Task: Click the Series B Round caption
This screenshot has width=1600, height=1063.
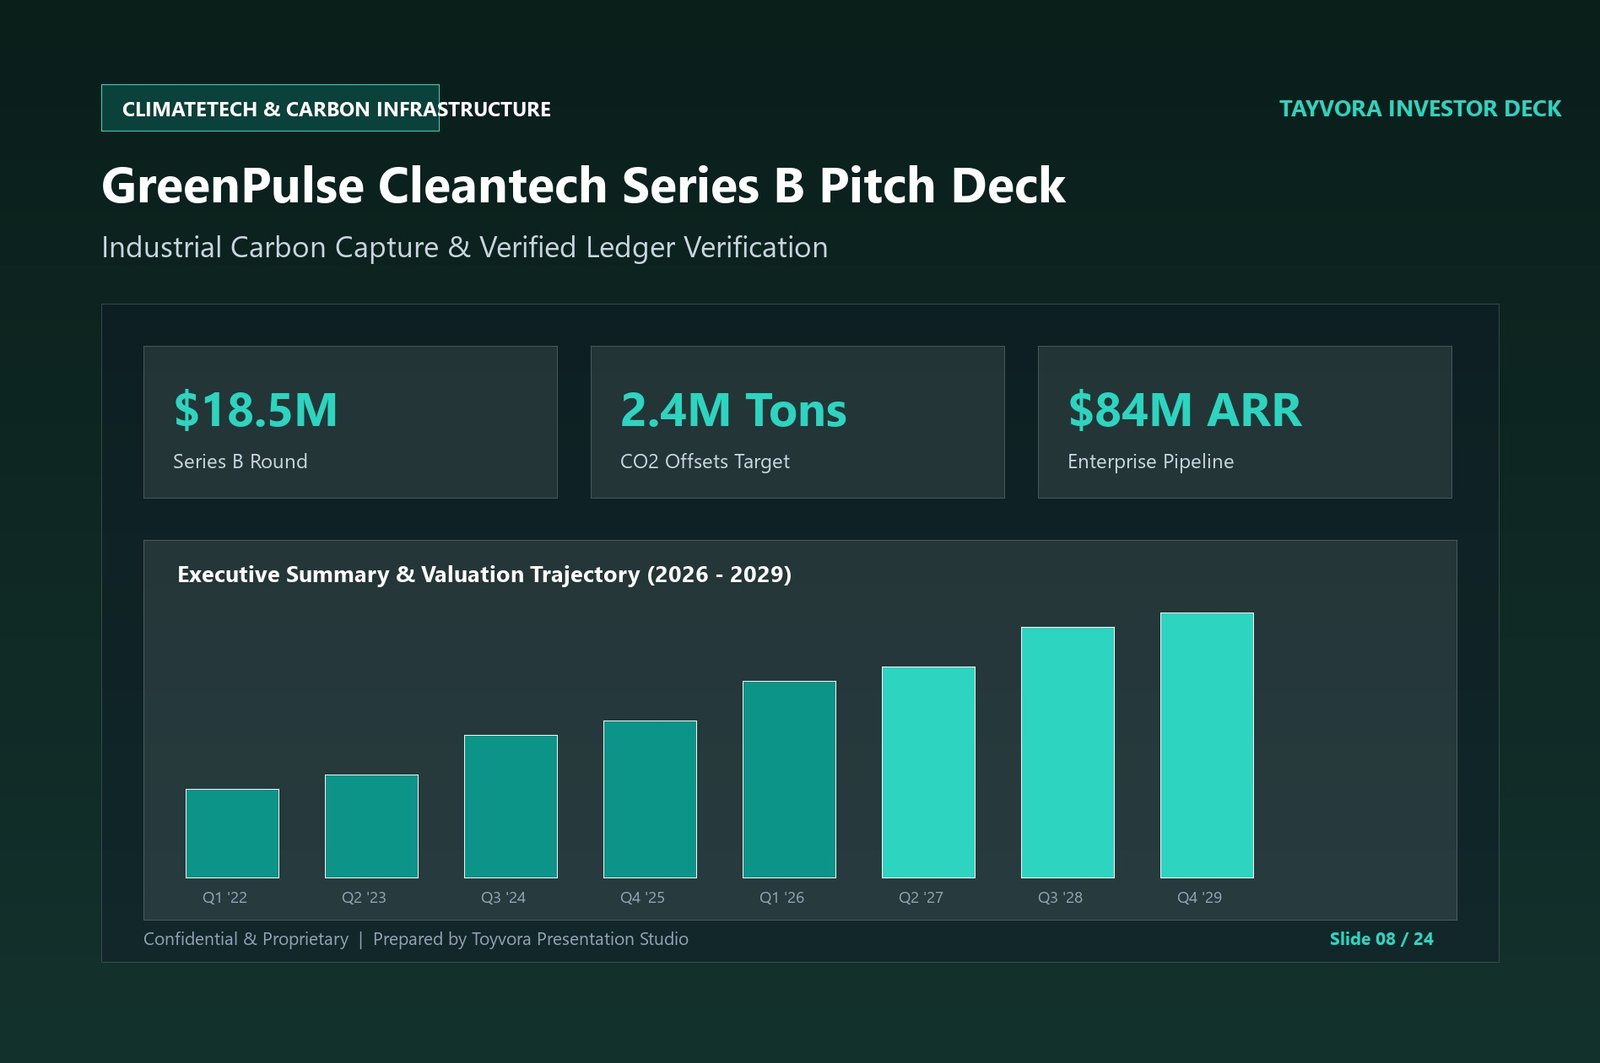Action: 240,461
